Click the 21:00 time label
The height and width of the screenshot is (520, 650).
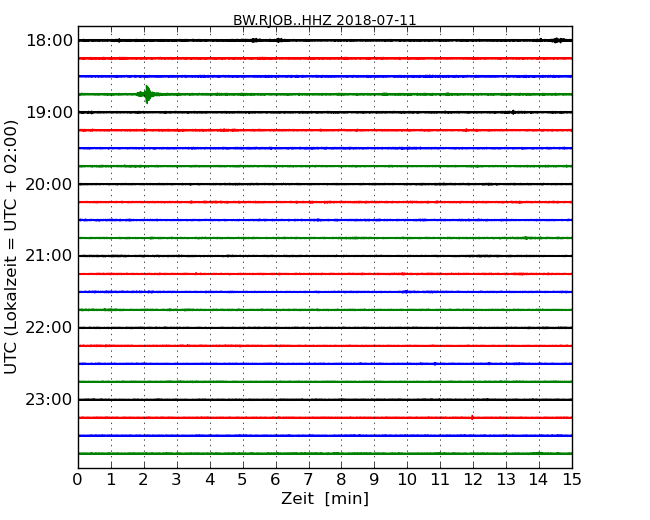49,256
